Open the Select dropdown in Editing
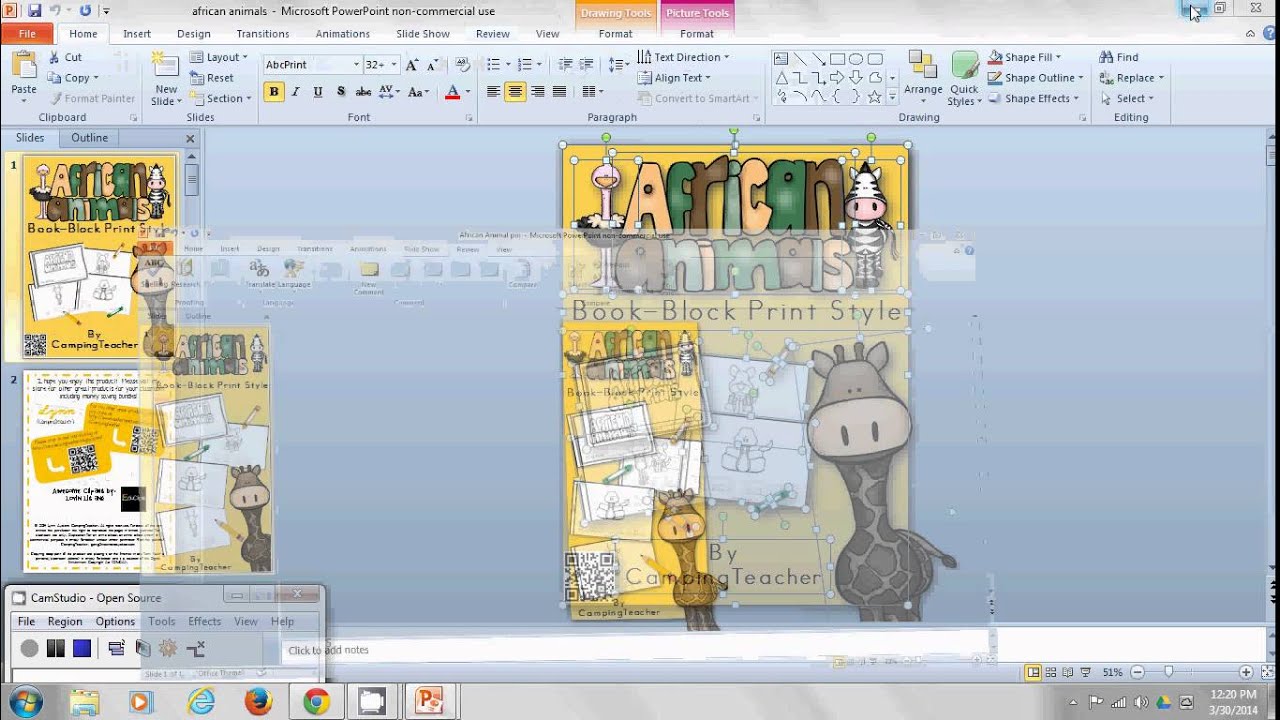Screen dimensions: 1280x720 [x=1127, y=99]
